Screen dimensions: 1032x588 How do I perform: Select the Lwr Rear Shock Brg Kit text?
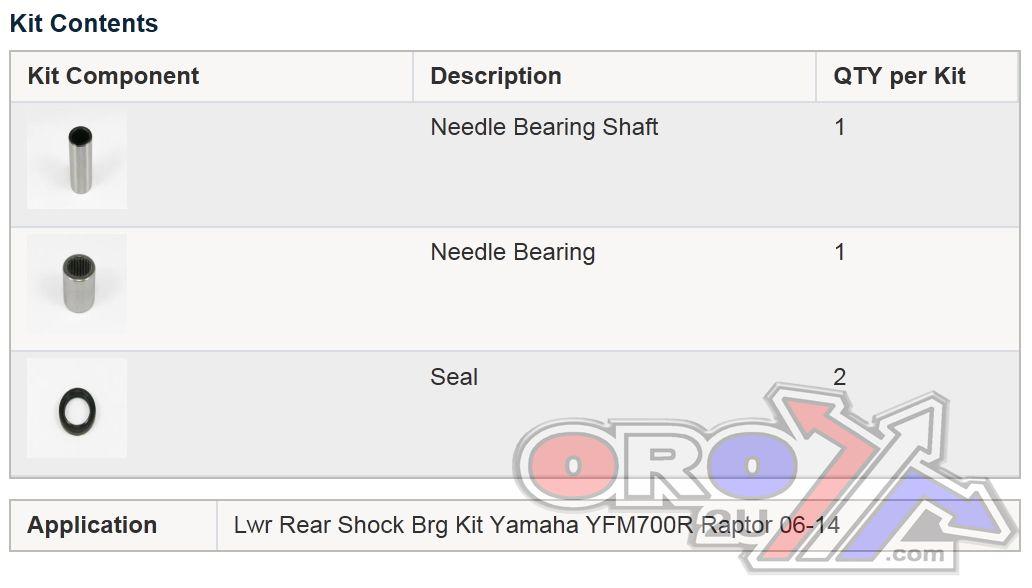(400, 525)
